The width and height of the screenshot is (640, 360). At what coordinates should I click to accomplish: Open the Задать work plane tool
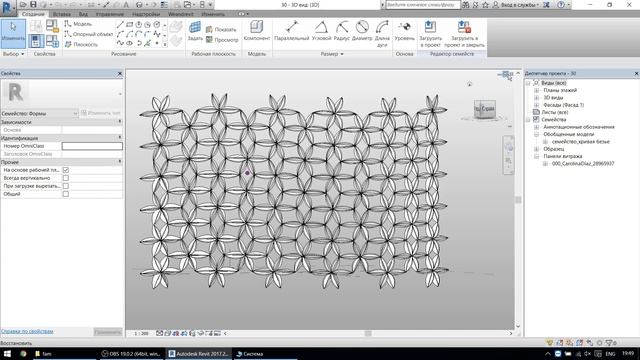point(195,31)
